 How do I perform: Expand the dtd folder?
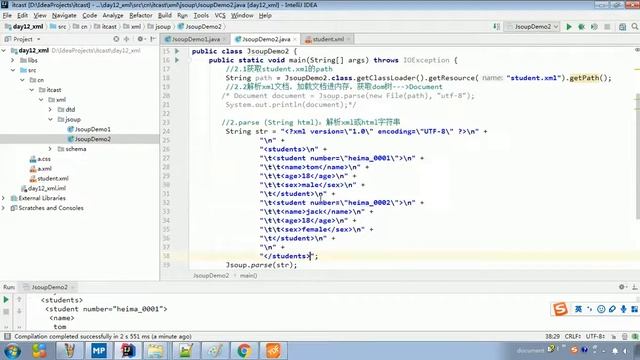pyautogui.click(x=50, y=109)
